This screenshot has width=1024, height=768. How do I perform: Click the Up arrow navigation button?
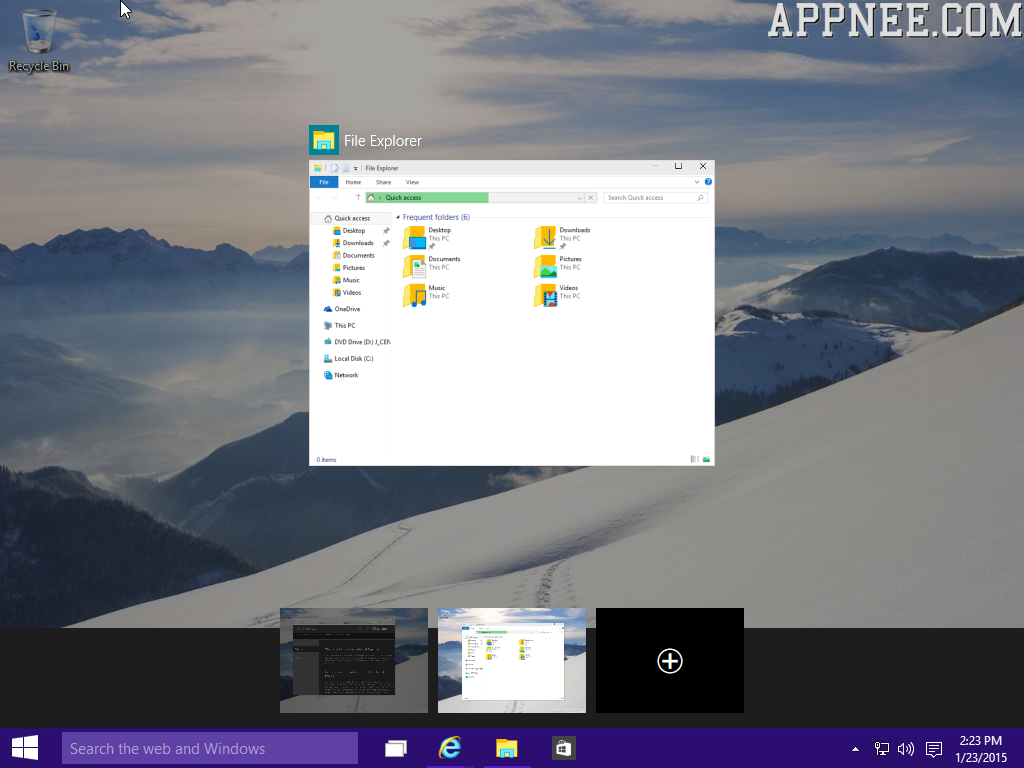[x=358, y=197]
